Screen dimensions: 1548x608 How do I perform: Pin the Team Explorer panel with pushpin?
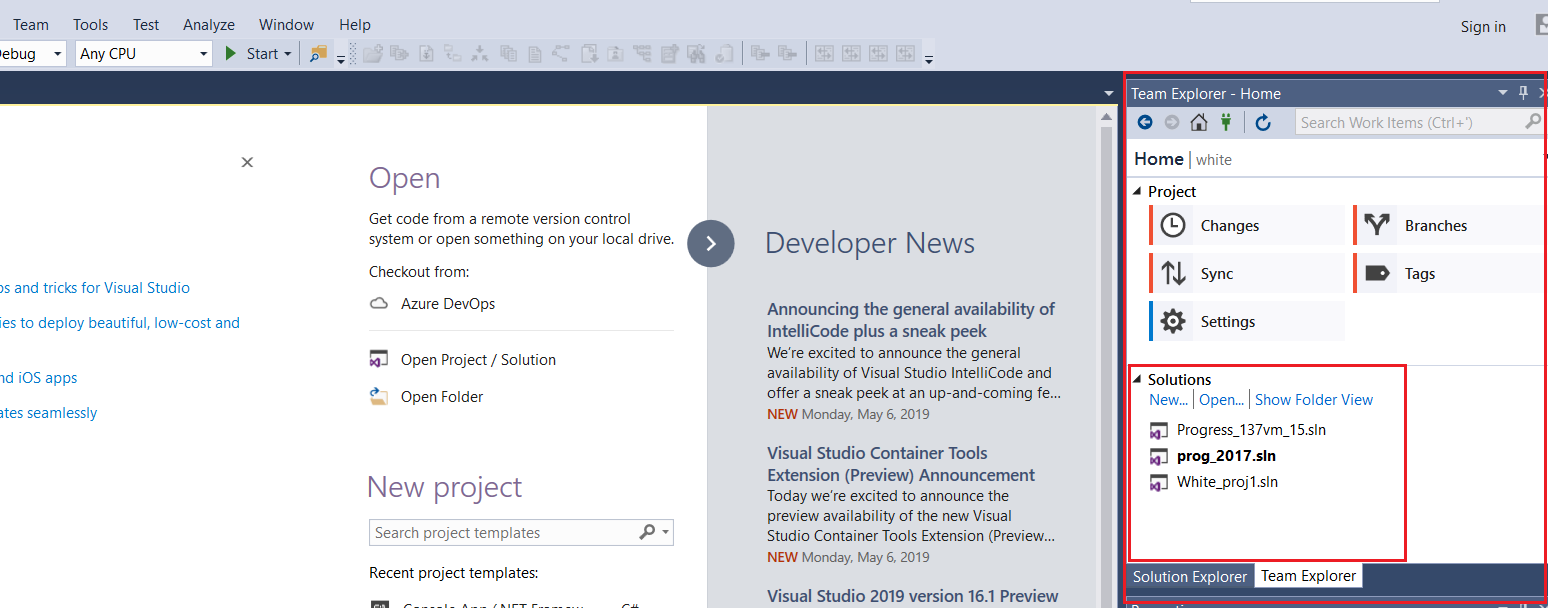(x=1523, y=93)
